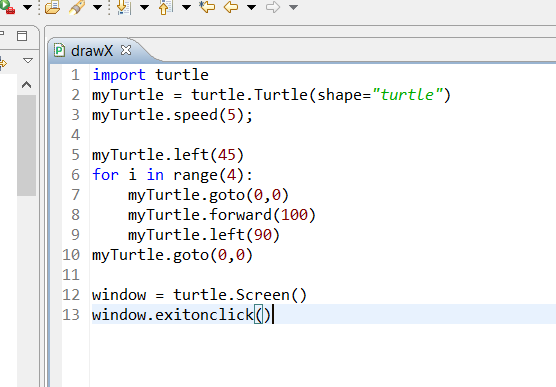This screenshot has width=556, height=387.
Task: Open the Back history dropdown arrow
Action: pyautogui.click(x=251, y=7)
